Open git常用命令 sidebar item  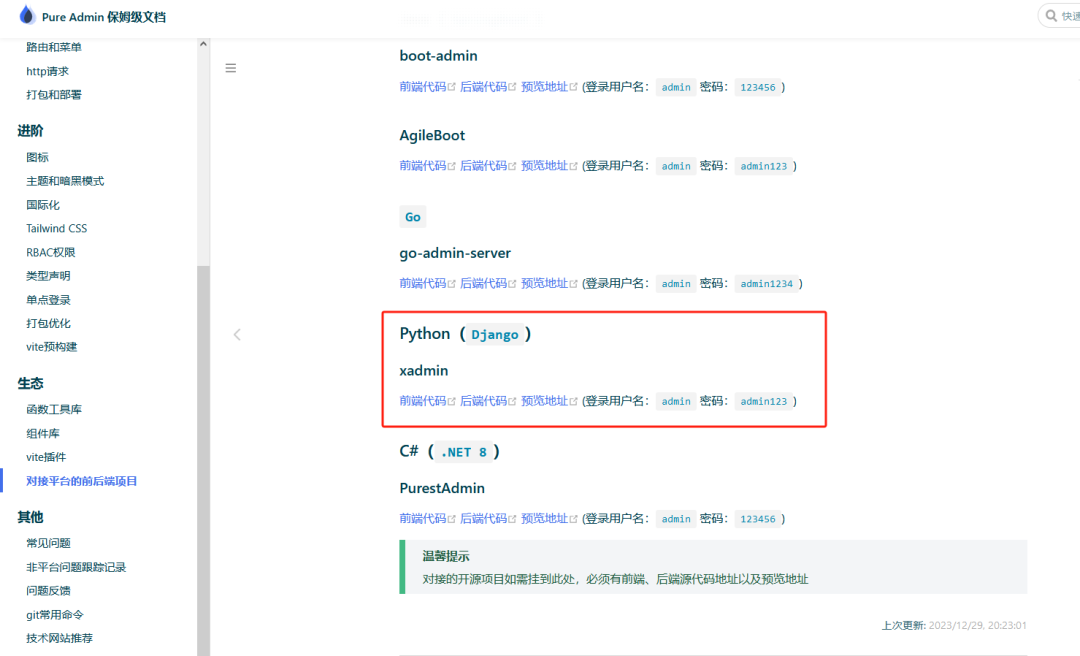tap(54, 615)
